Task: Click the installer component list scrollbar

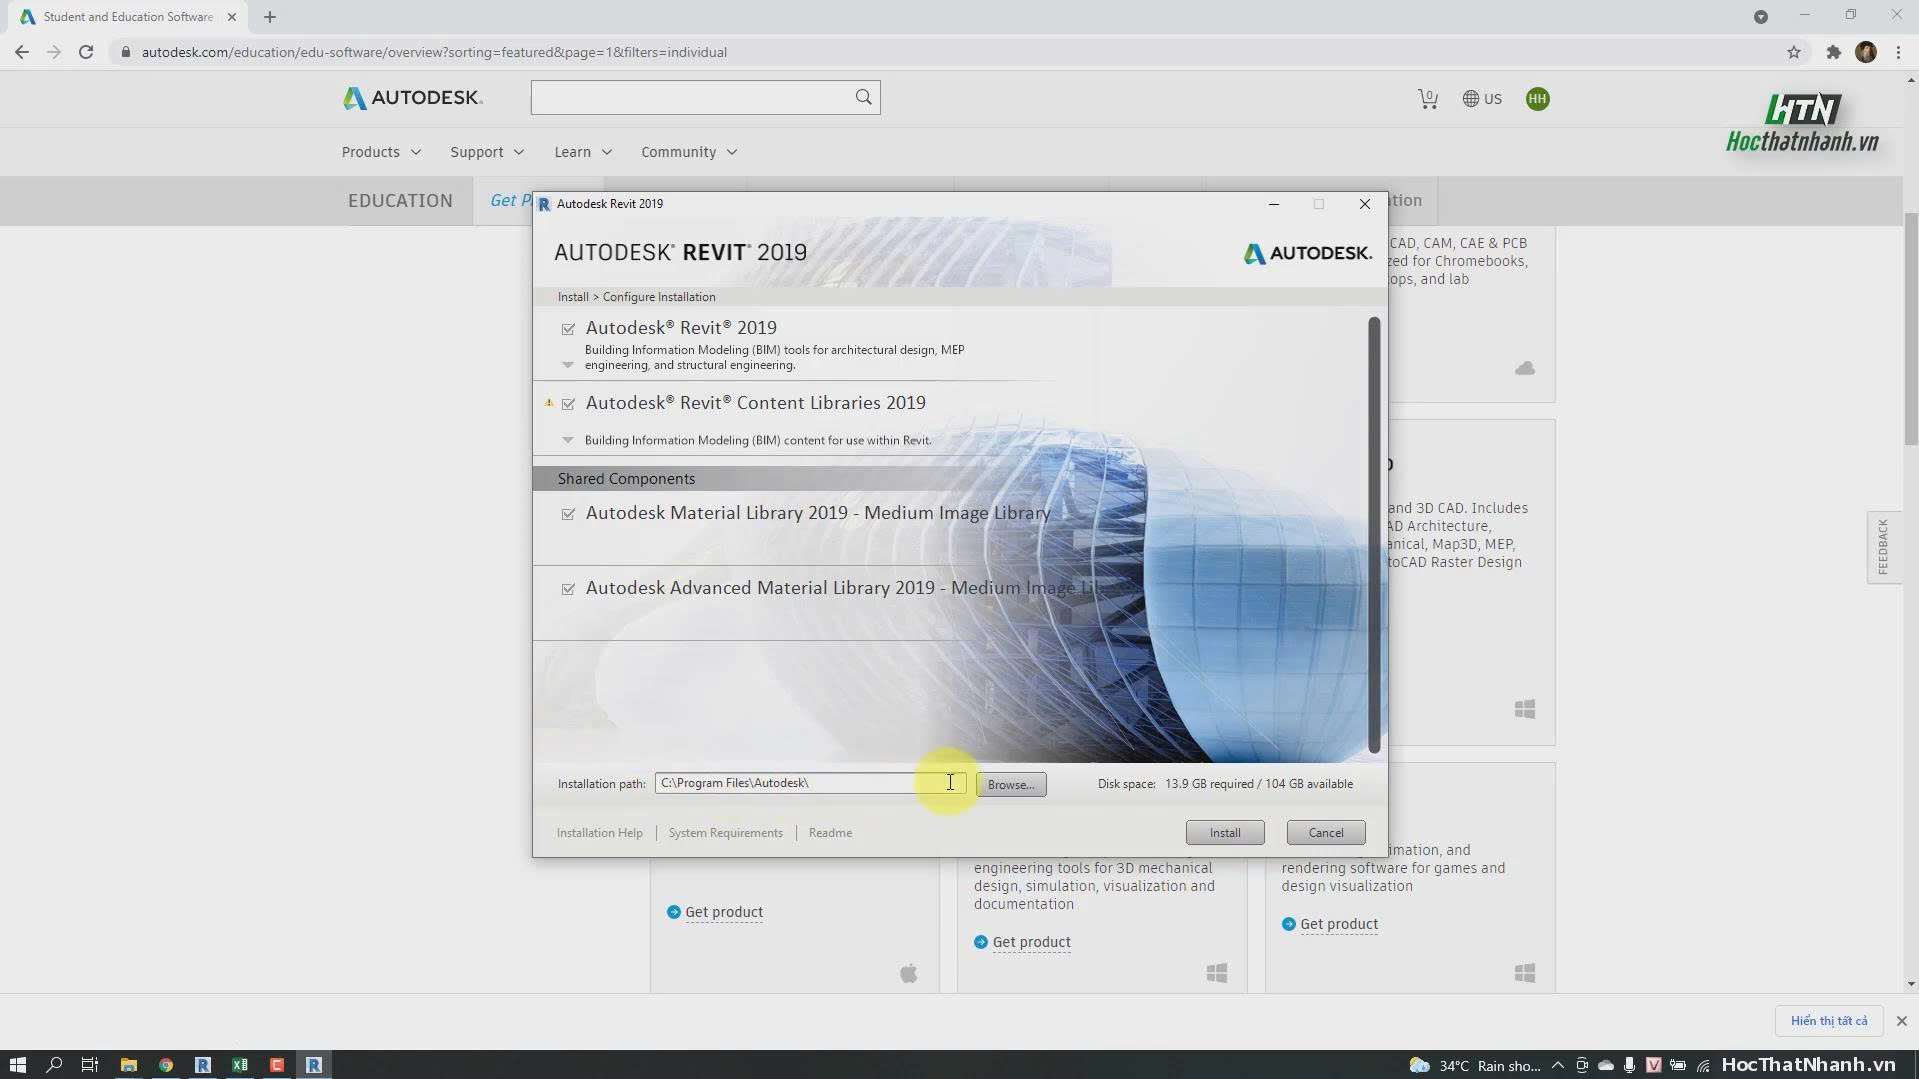Action: point(1374,535)
